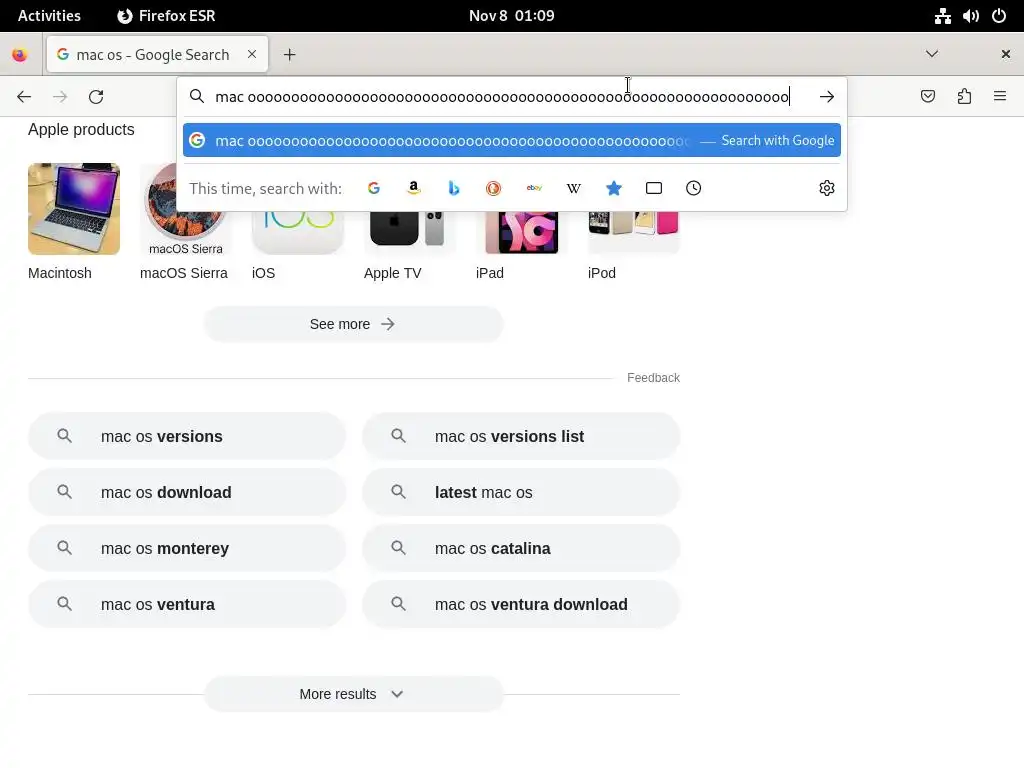The image size is (1024, 768).
Task: Search this time with Amazon
Action: tap(413, 188)
